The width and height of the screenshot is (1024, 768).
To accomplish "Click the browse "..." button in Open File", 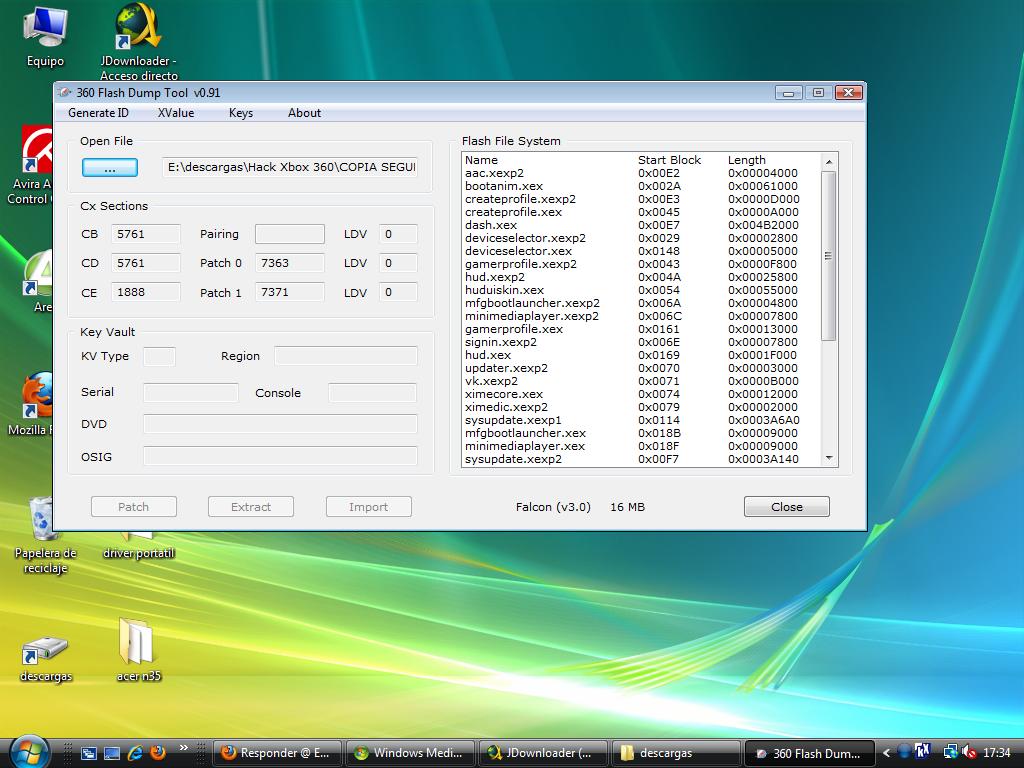I will tap(110, 168).
